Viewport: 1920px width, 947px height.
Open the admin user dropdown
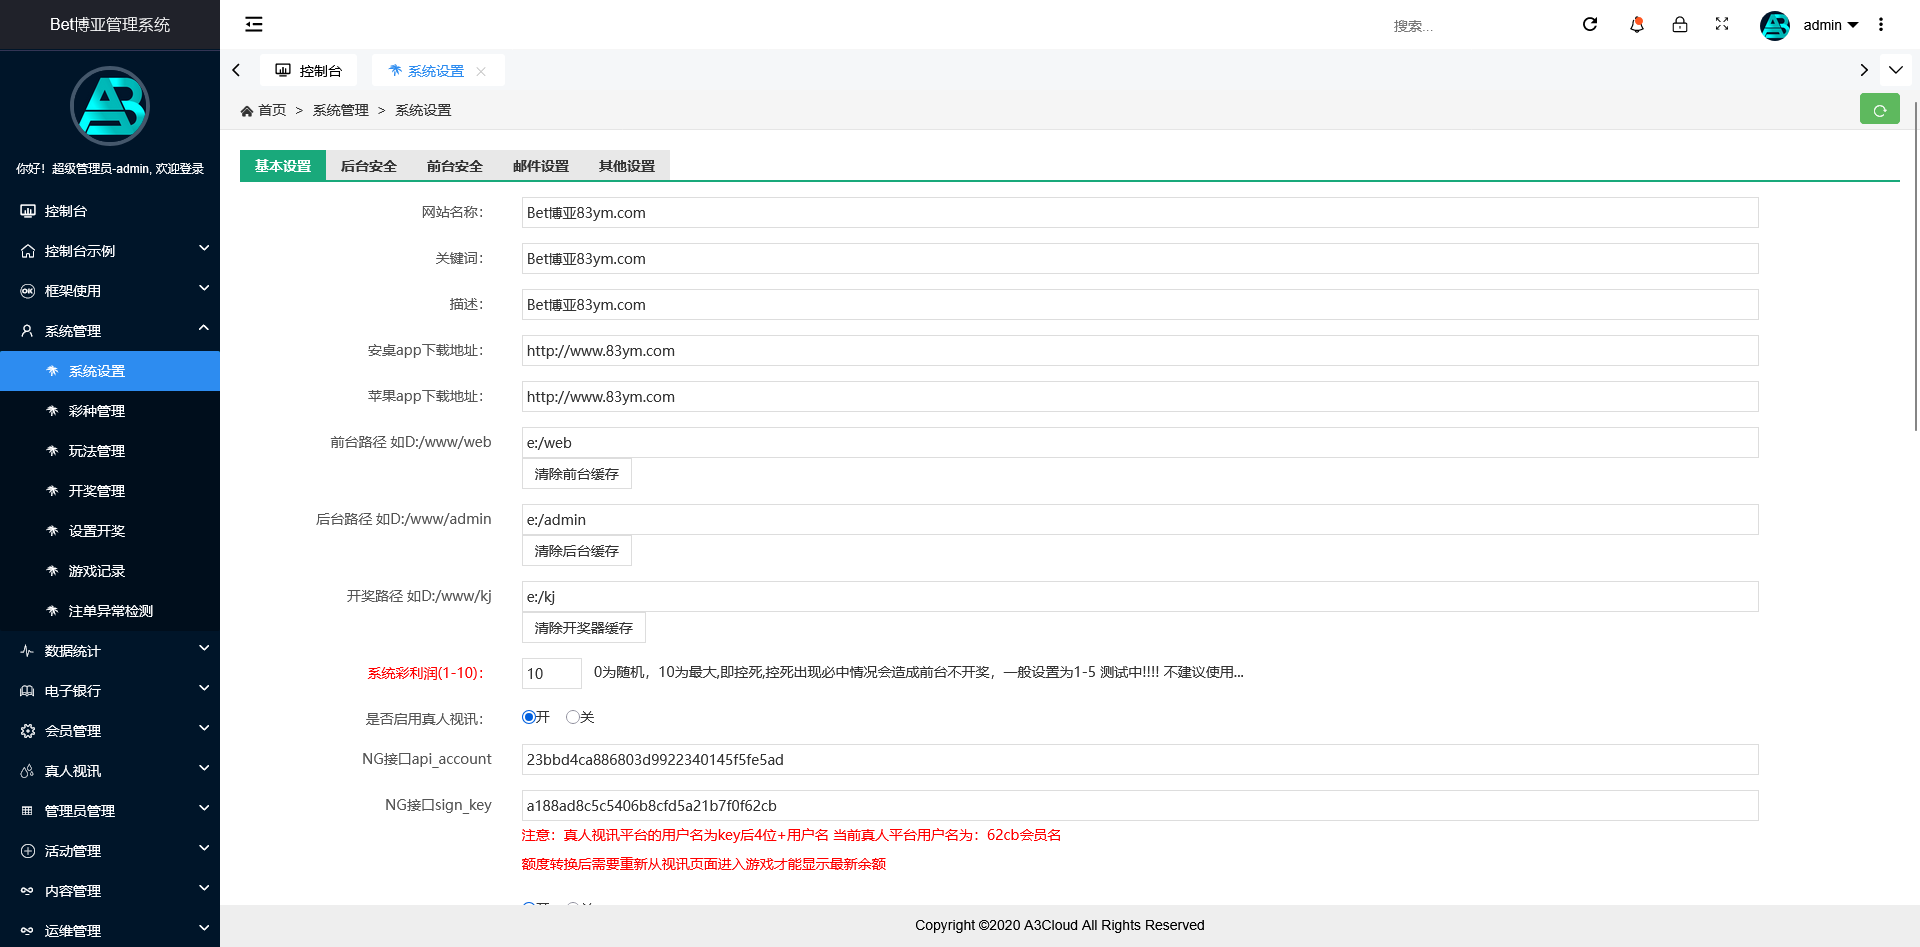(1831, 25)
